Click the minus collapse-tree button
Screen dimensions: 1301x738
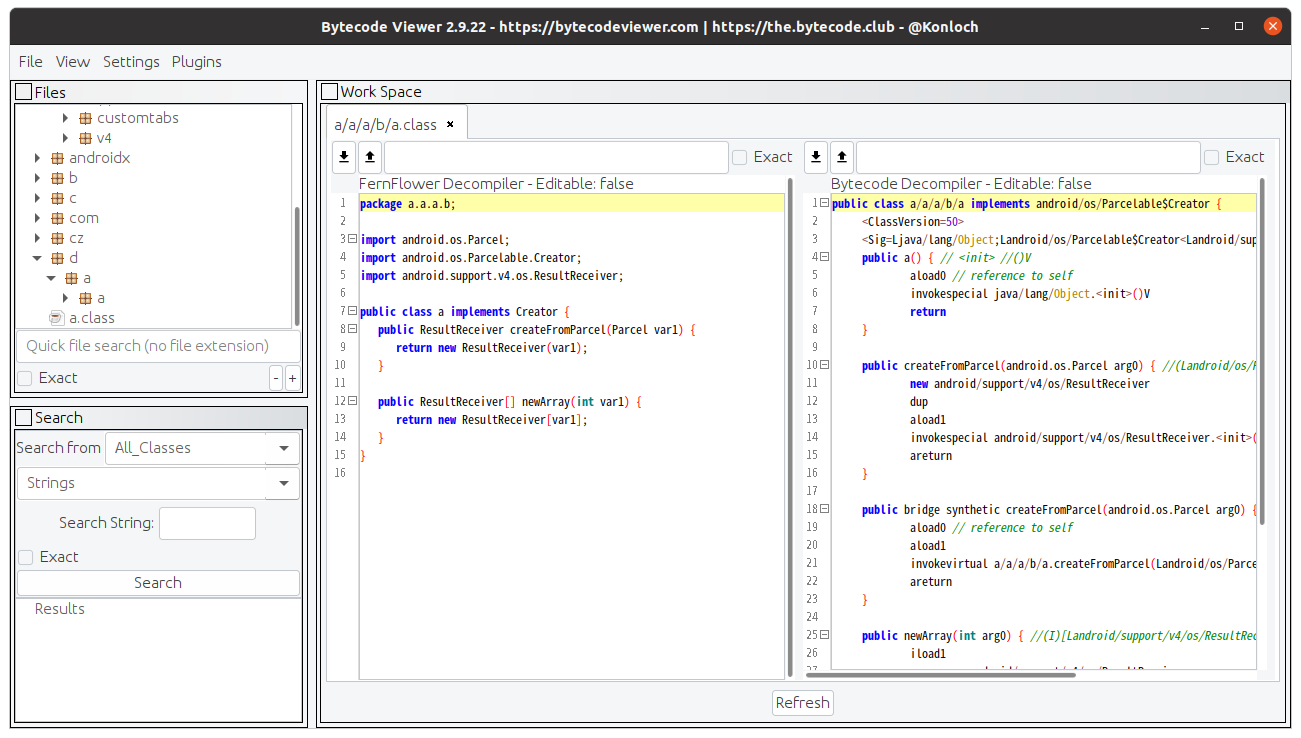pyautogui.click(x=276, y=378)
